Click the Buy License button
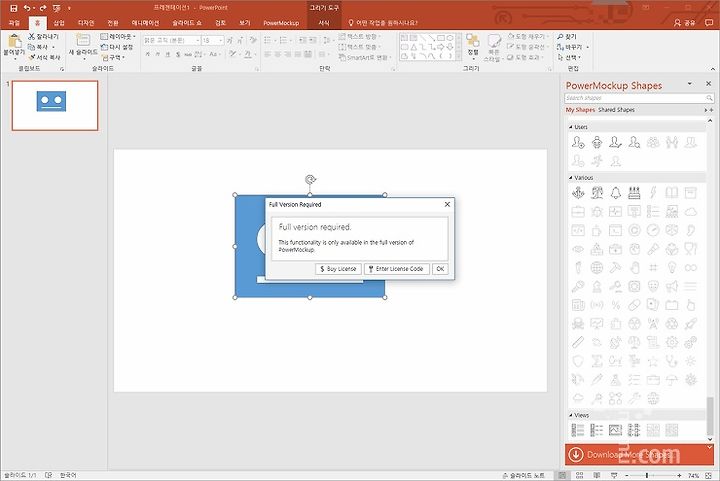The height and width of the screenshot is (481, 720). coord(338,269)
